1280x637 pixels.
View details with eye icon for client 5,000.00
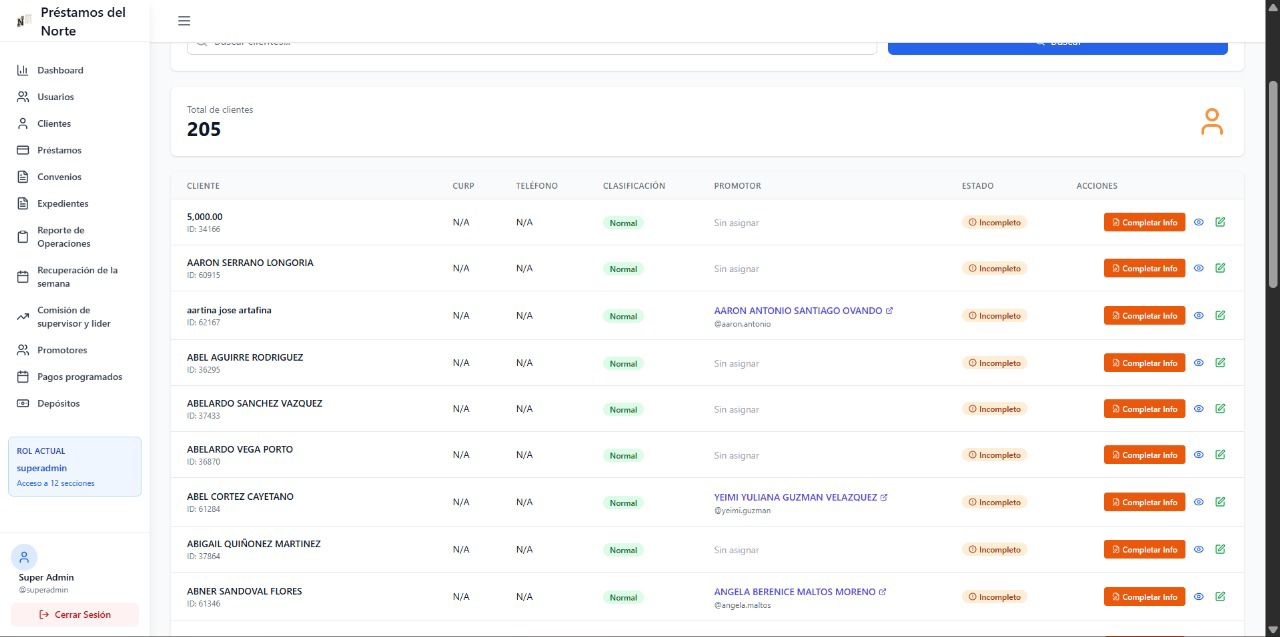[x=1199, y=222]
